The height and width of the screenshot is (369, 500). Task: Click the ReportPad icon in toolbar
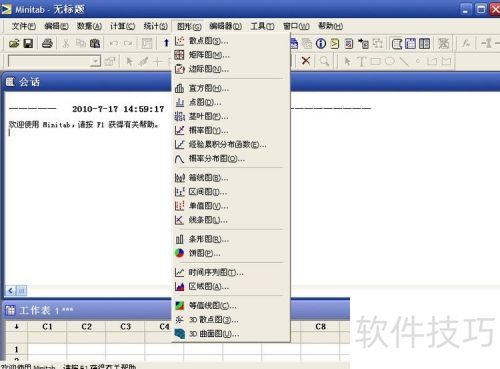click(349, 44)
